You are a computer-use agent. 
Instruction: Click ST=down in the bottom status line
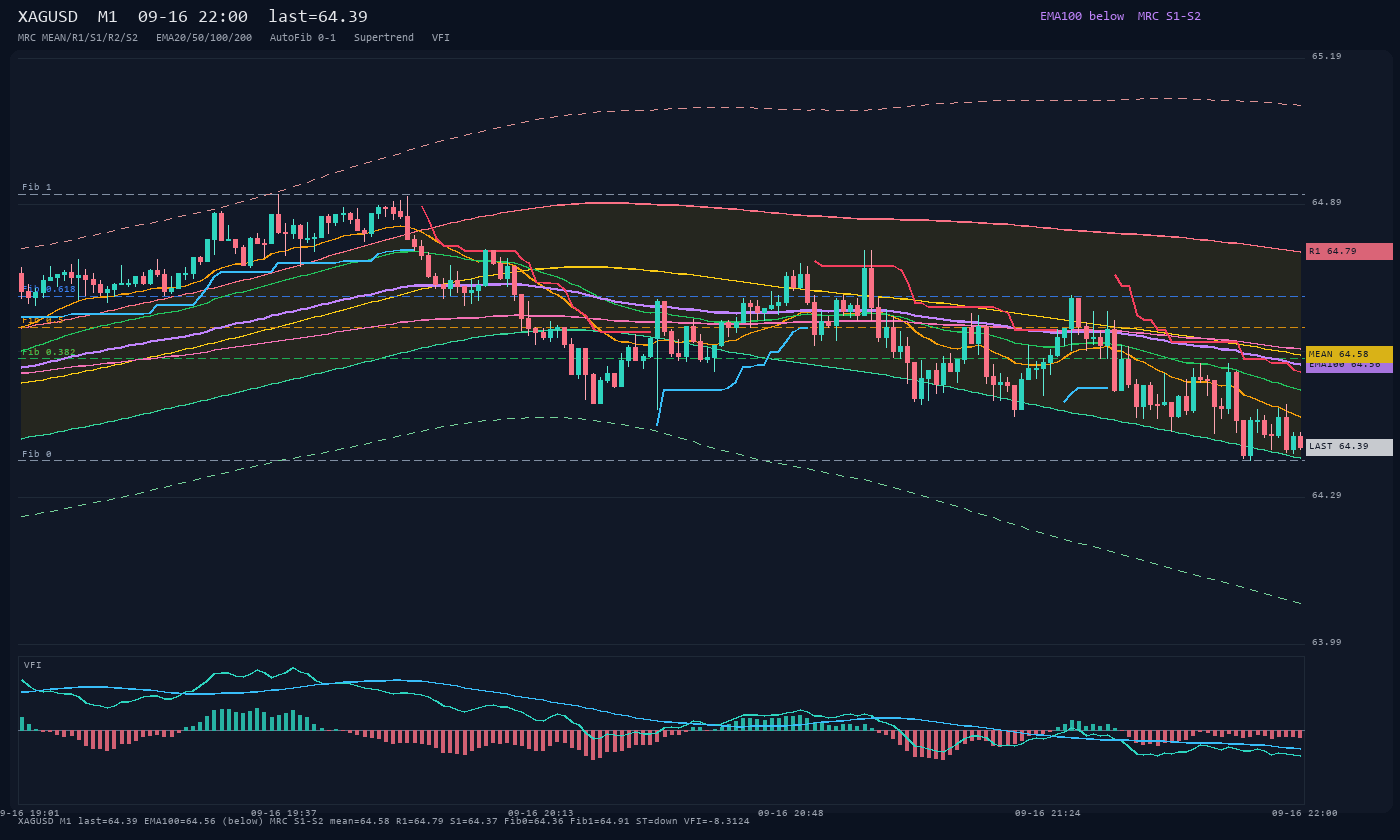pos(657,821)
